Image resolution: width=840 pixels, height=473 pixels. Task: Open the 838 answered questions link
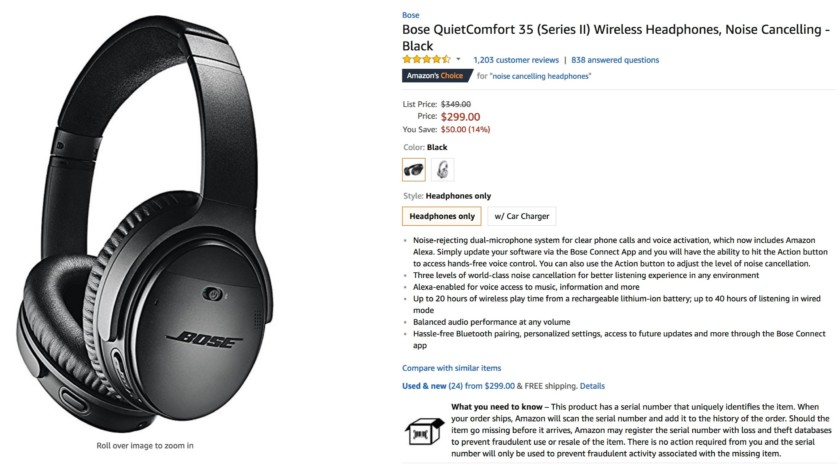click(615, 60)
